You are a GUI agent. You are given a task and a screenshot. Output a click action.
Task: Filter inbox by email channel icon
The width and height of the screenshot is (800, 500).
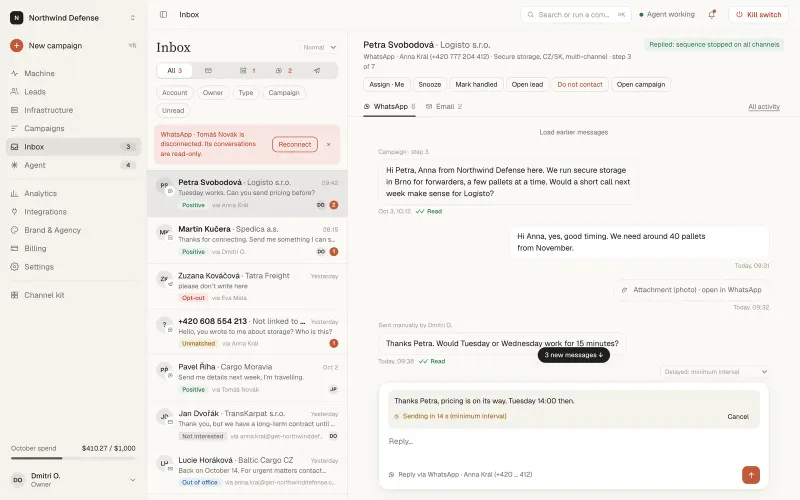[x=208, y=70]
